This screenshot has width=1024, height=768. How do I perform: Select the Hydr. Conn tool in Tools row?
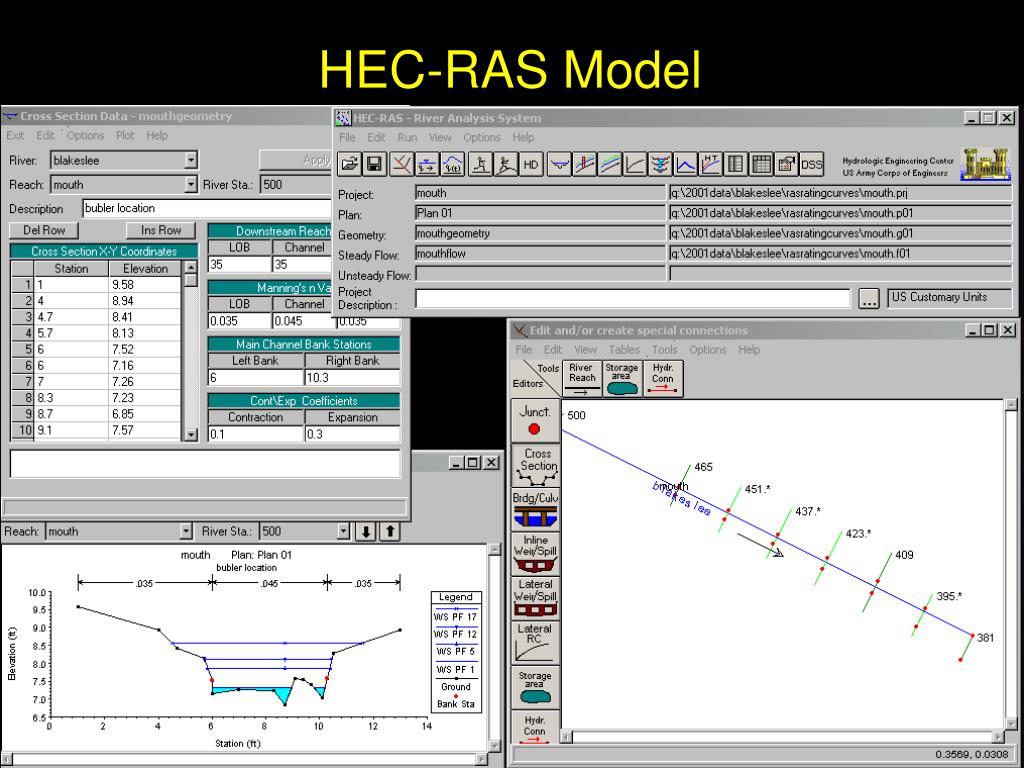coord(664,379)
